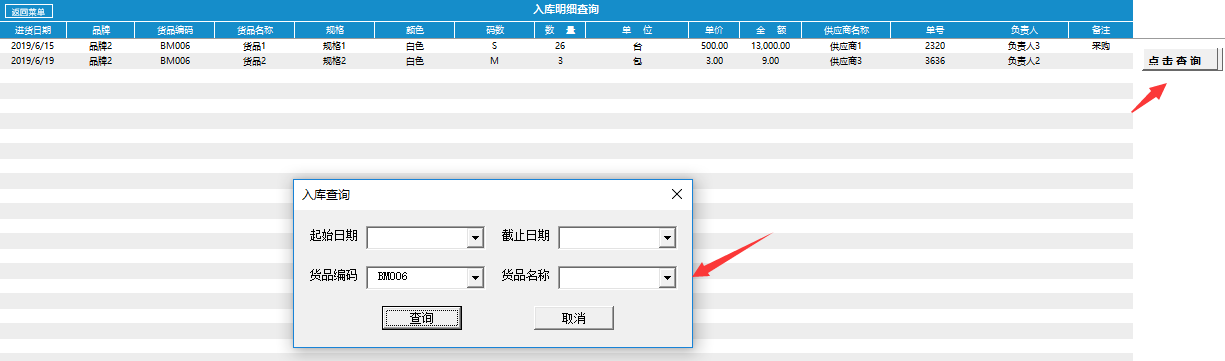Click the 规格2 cell
The height and width of the screenshot is (361, 1225).
tap(333, 61)
